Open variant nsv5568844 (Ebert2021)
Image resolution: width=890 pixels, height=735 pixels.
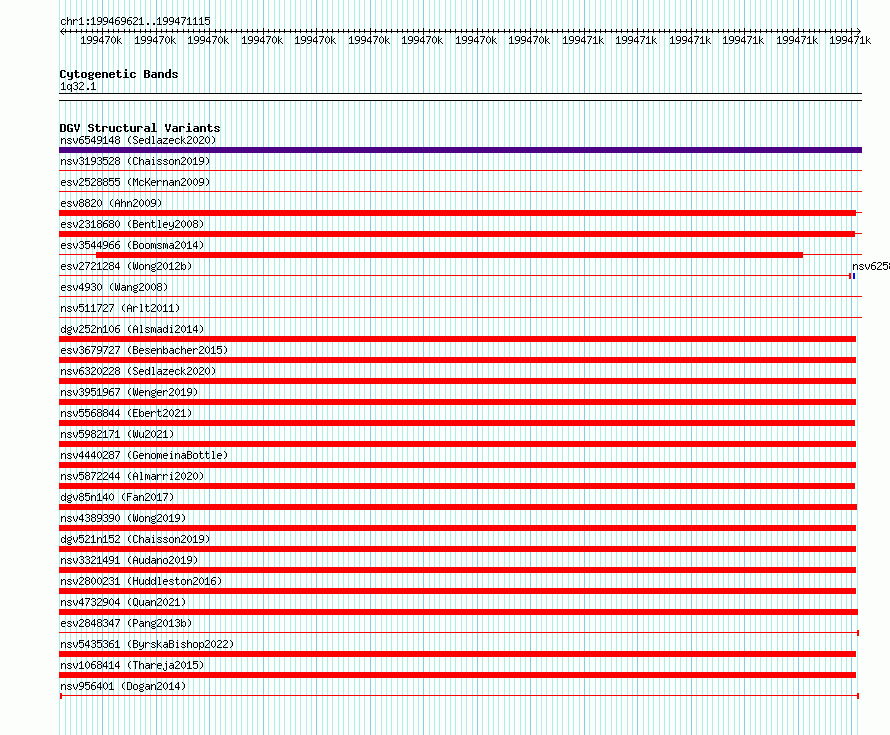pos(126,413)
